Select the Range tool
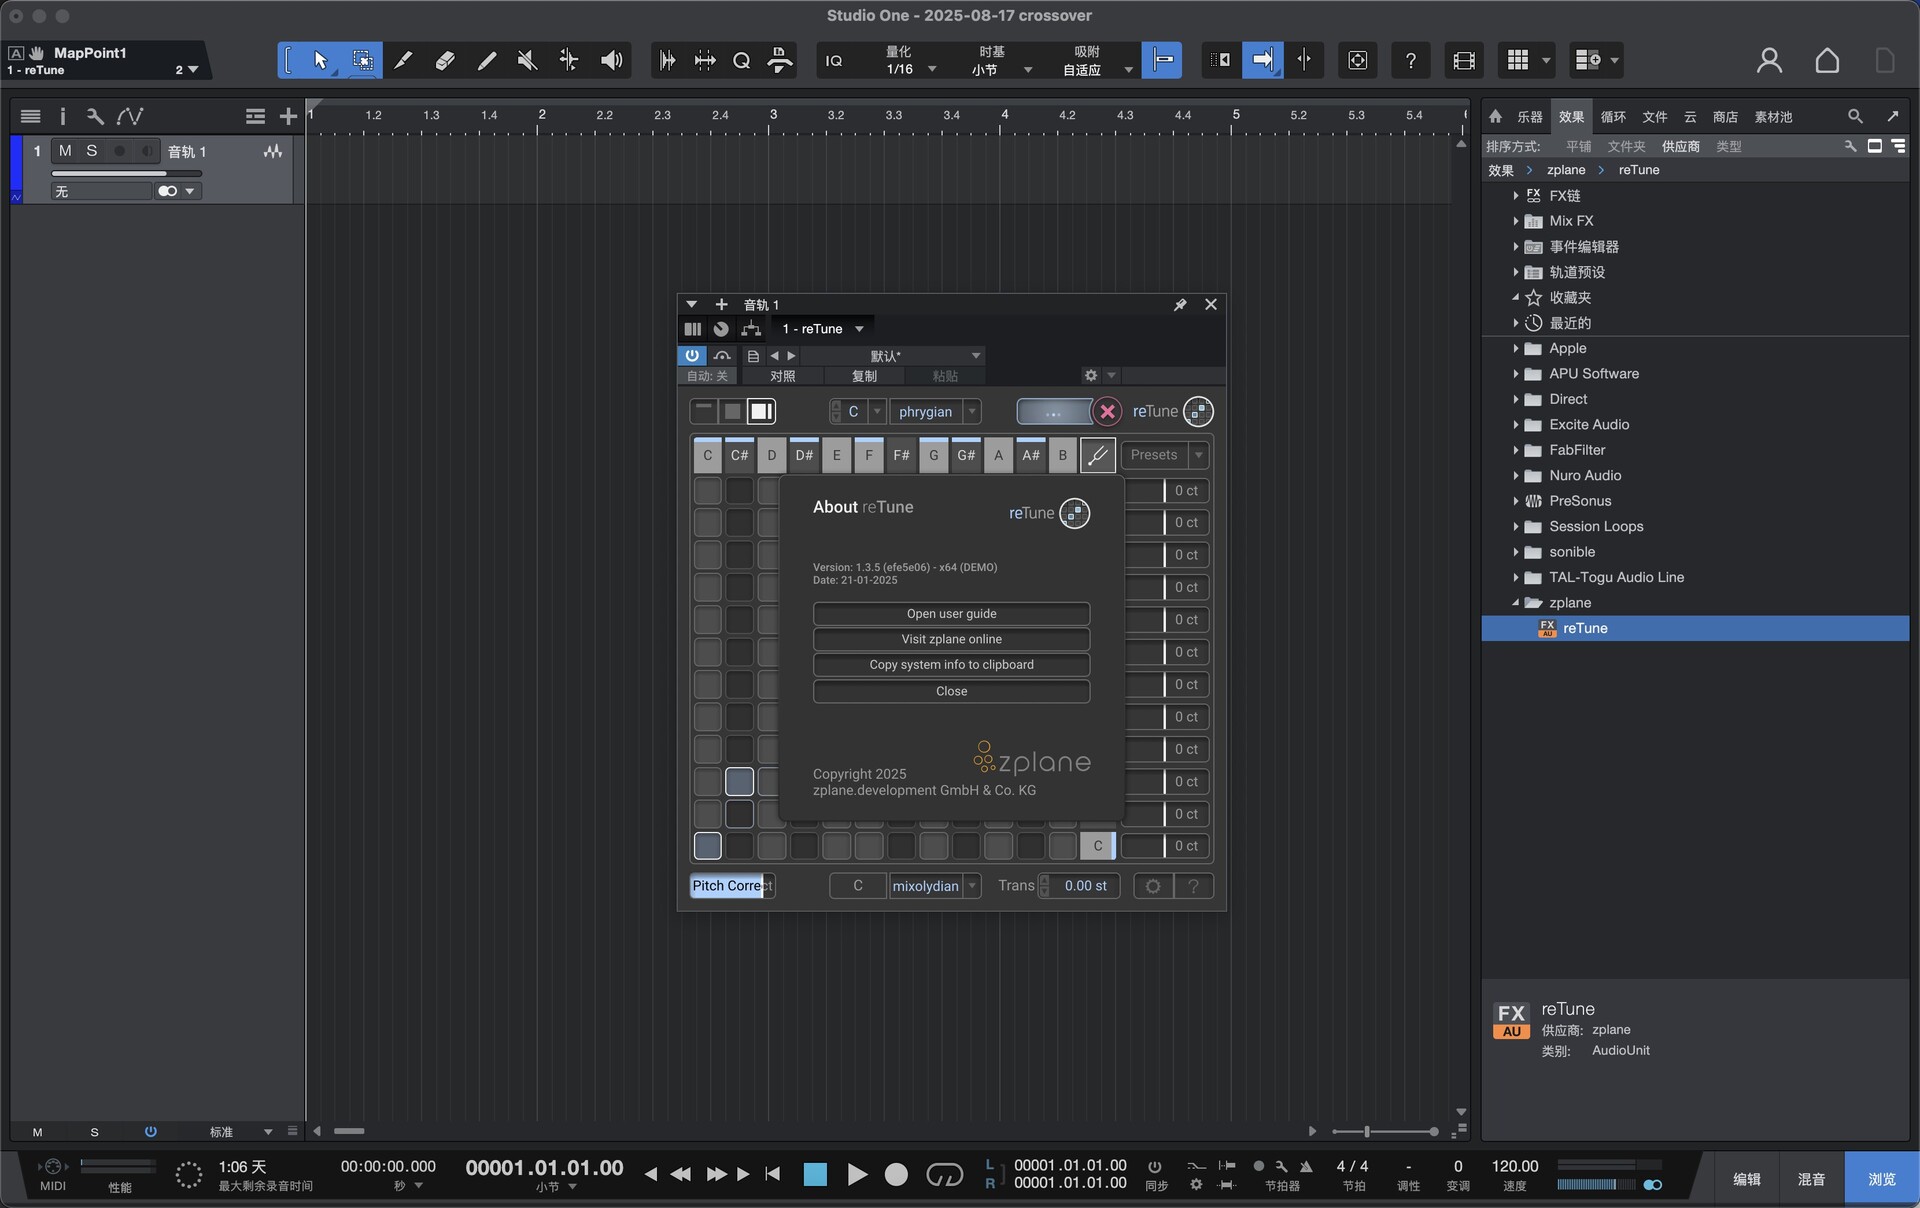Screen dimensions: 1920x1208 pyautogui.click(x=362, y=61)
